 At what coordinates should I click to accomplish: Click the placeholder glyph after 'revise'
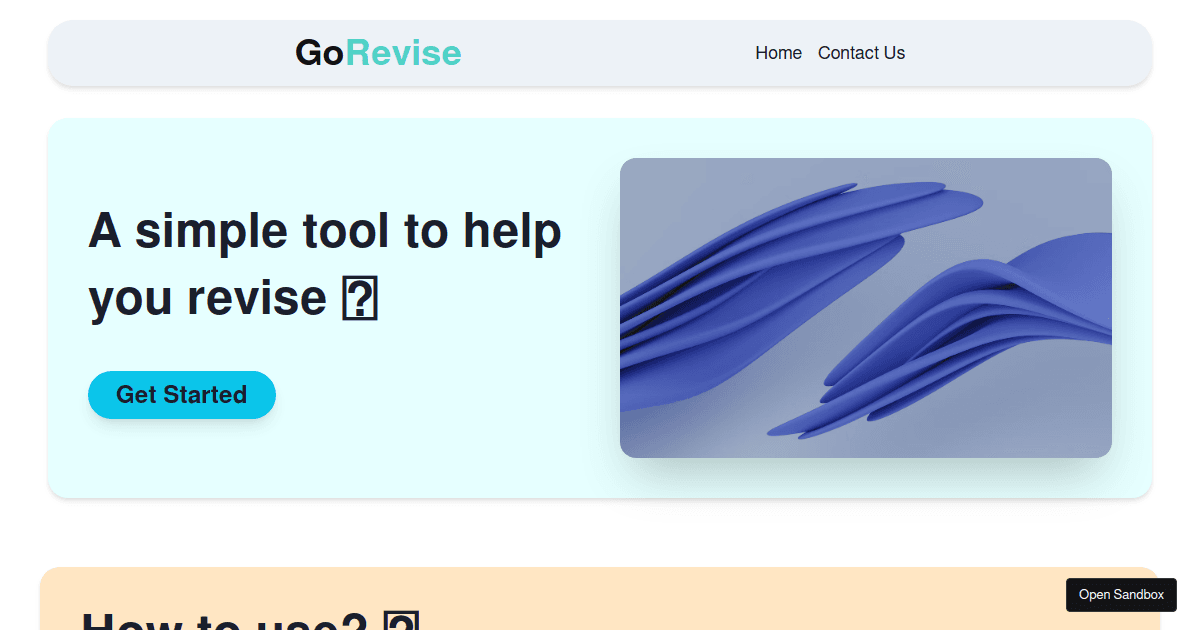(362, 298)
